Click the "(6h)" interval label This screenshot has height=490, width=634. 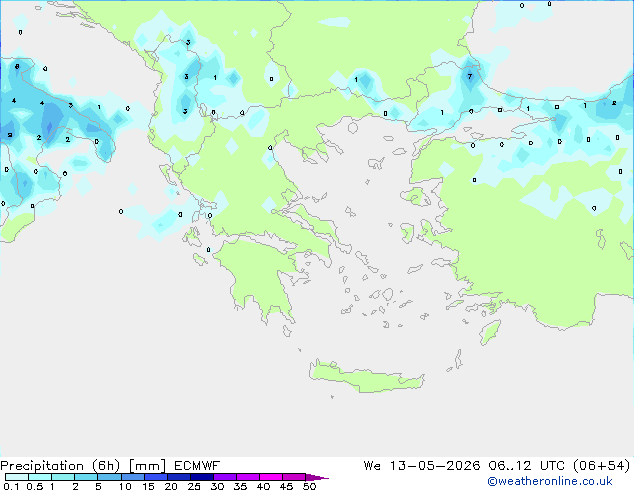point(106,466)
